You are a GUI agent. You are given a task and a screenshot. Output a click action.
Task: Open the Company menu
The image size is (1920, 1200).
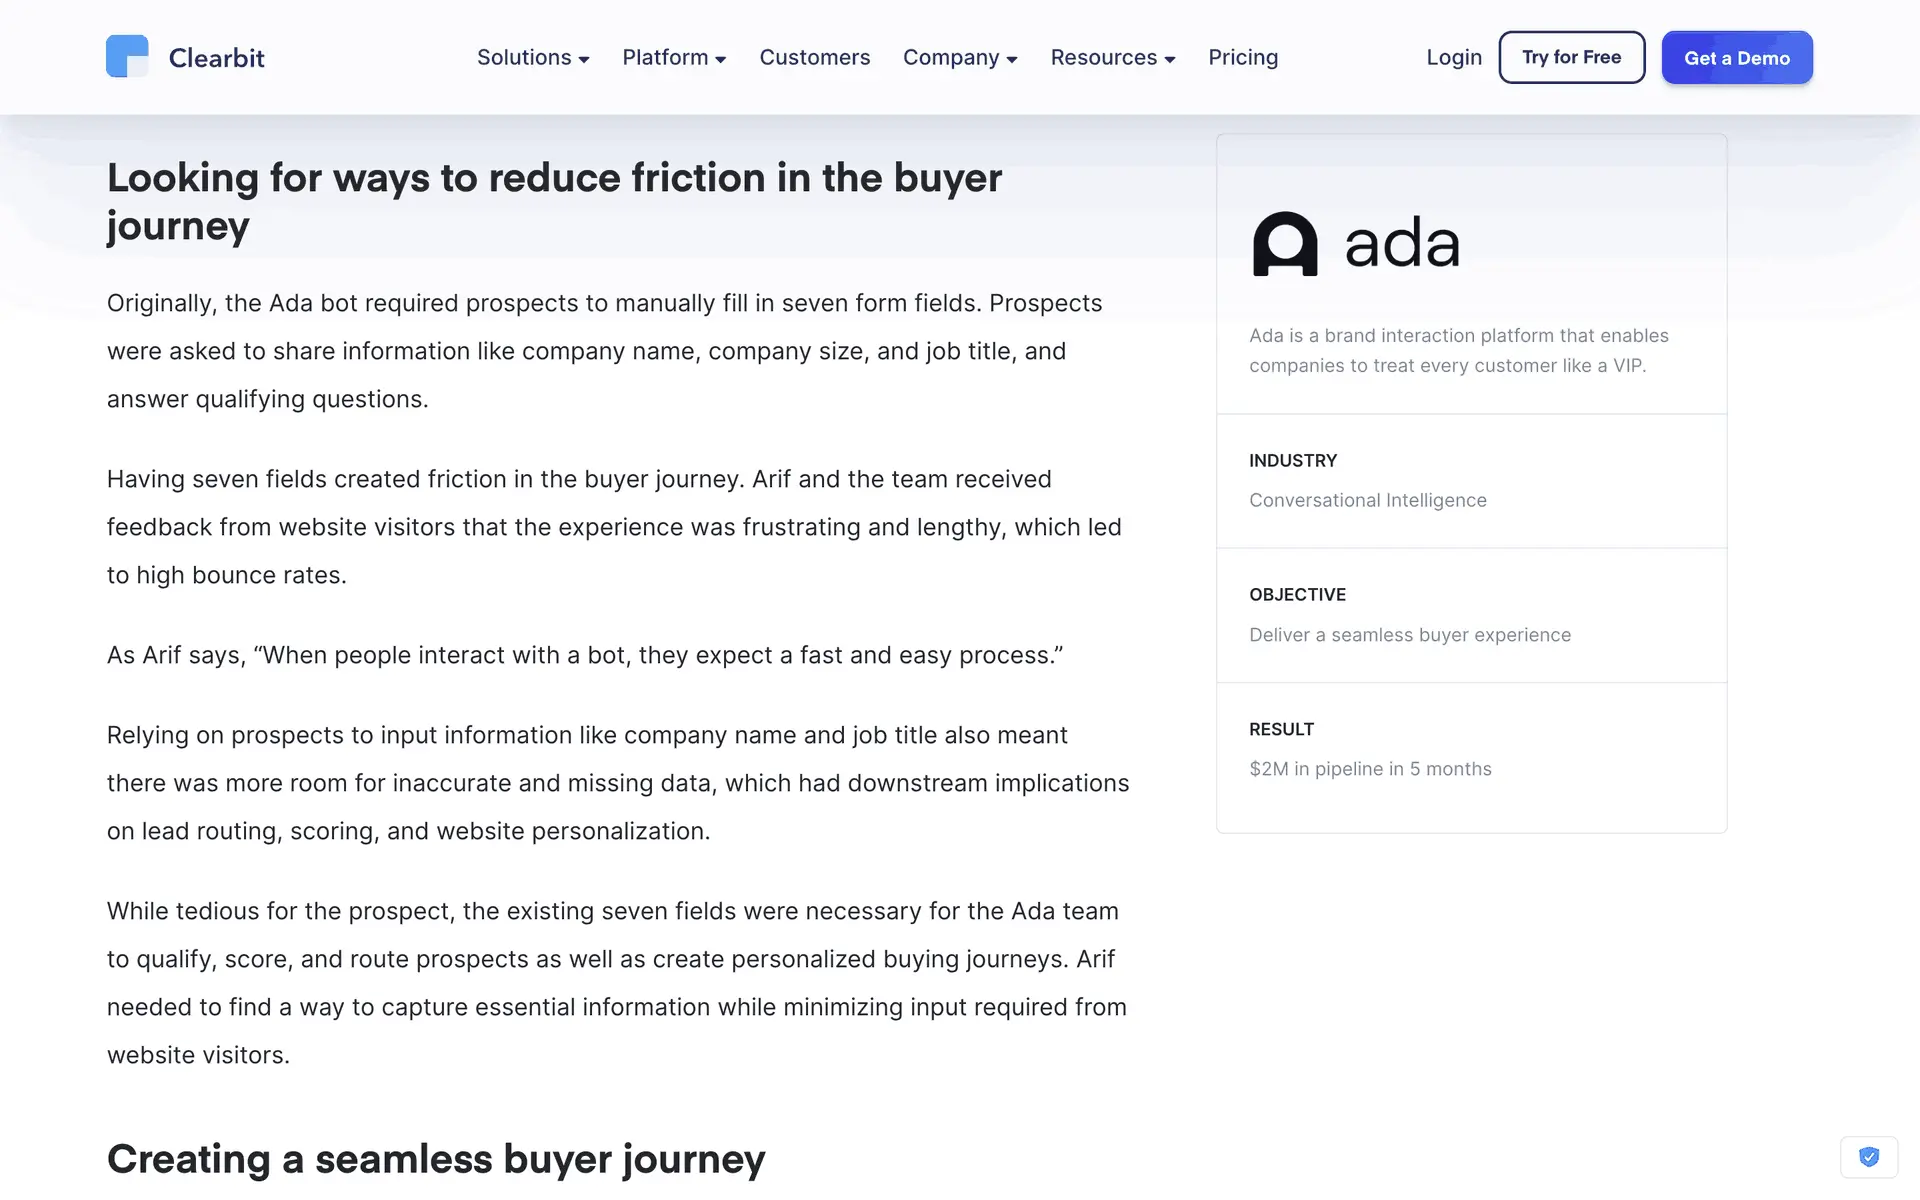(x=951, y=58)
